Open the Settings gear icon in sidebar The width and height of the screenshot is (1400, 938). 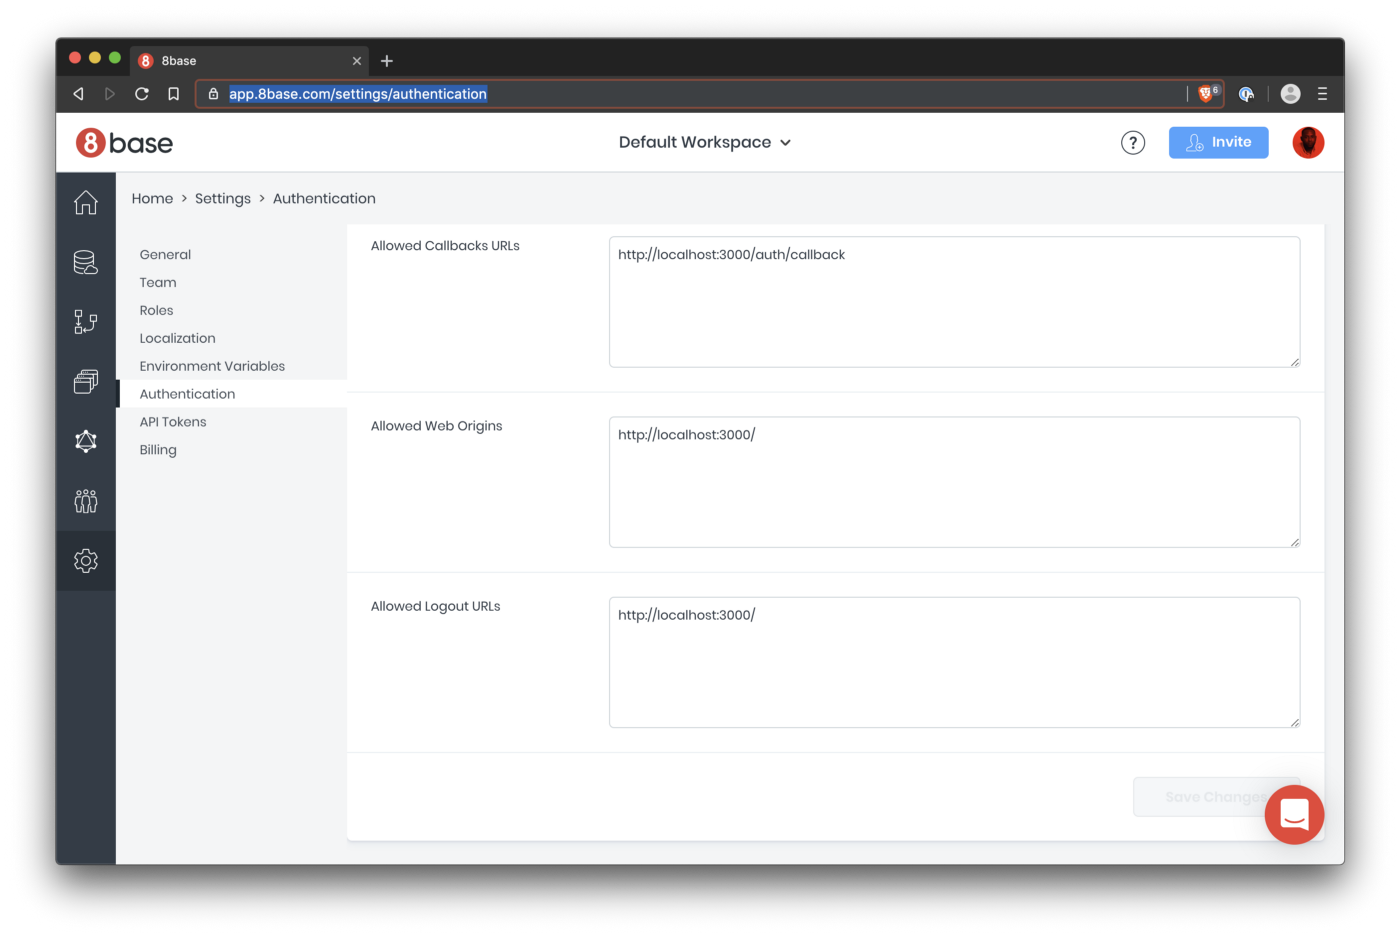(x=86, y=560)
